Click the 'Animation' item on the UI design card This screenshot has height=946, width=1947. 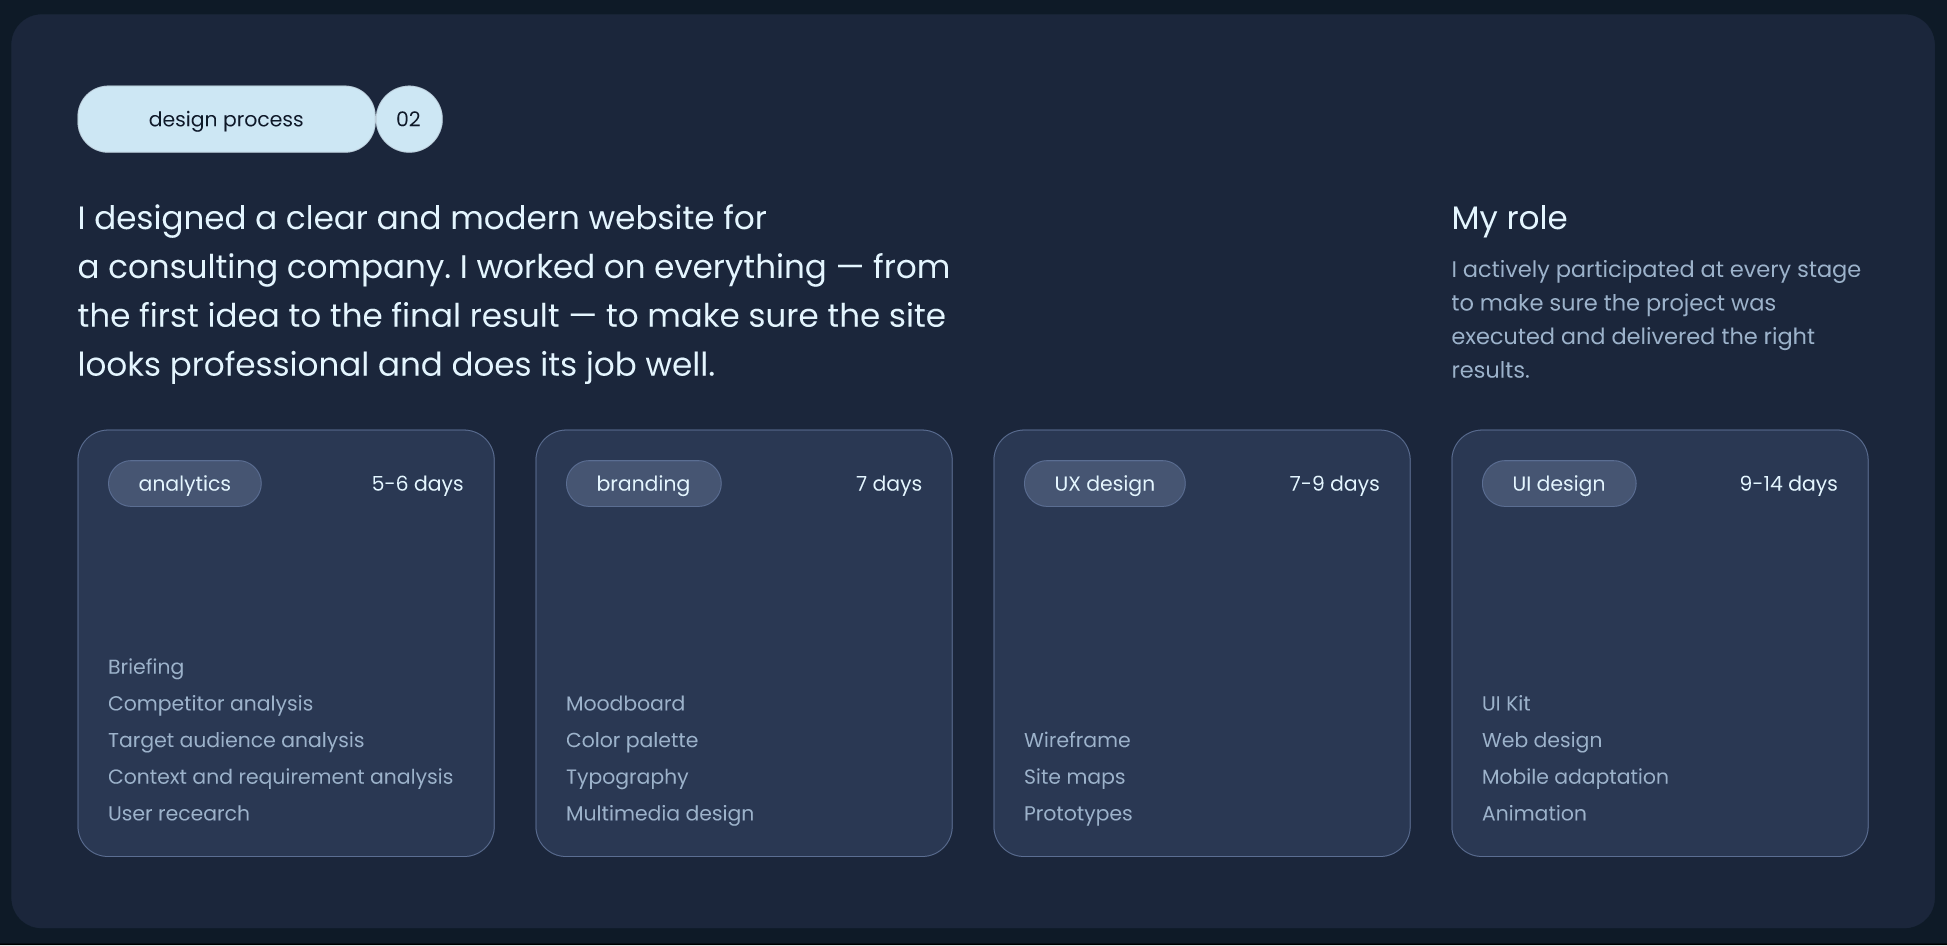pos(1534,813)
